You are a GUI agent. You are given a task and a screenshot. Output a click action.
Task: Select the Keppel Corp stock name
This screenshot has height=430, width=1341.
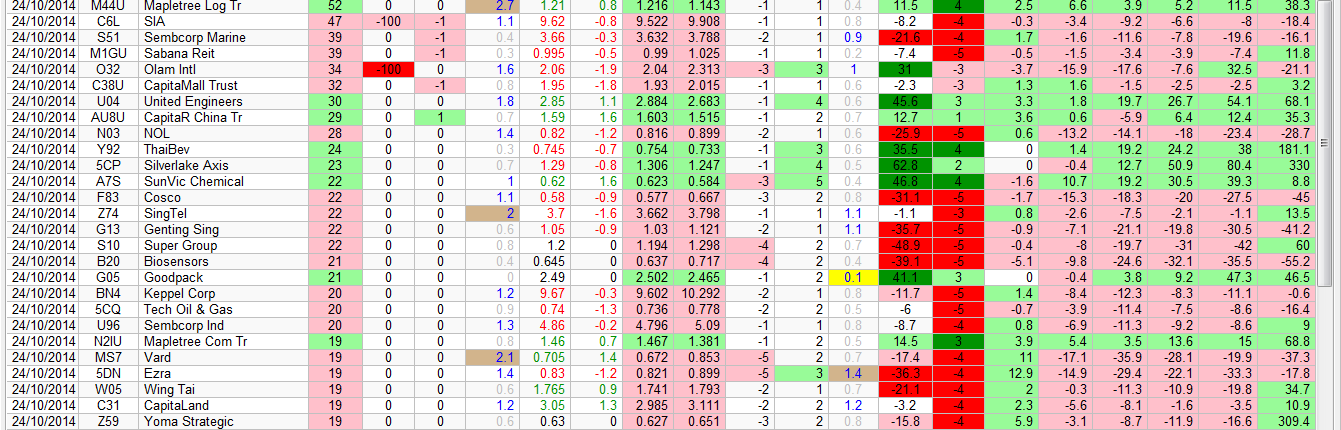click(x=179, y=293)
